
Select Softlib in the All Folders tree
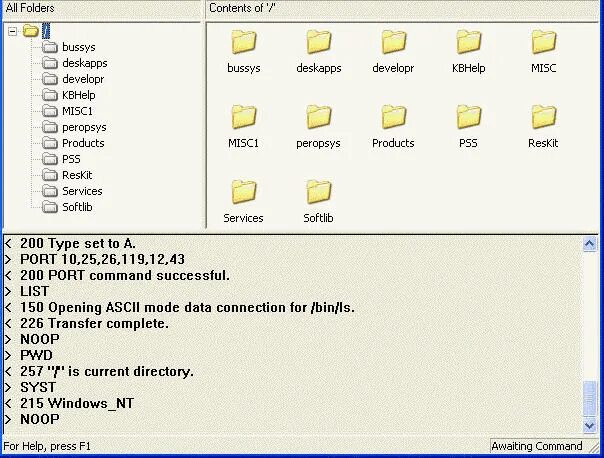[x=77, y=207]
